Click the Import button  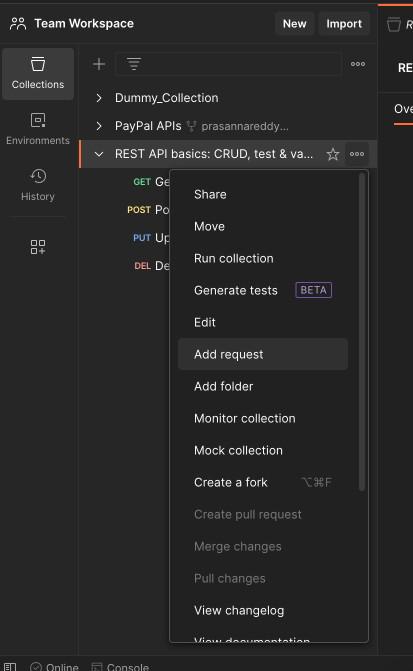click(x=344, y=24)
